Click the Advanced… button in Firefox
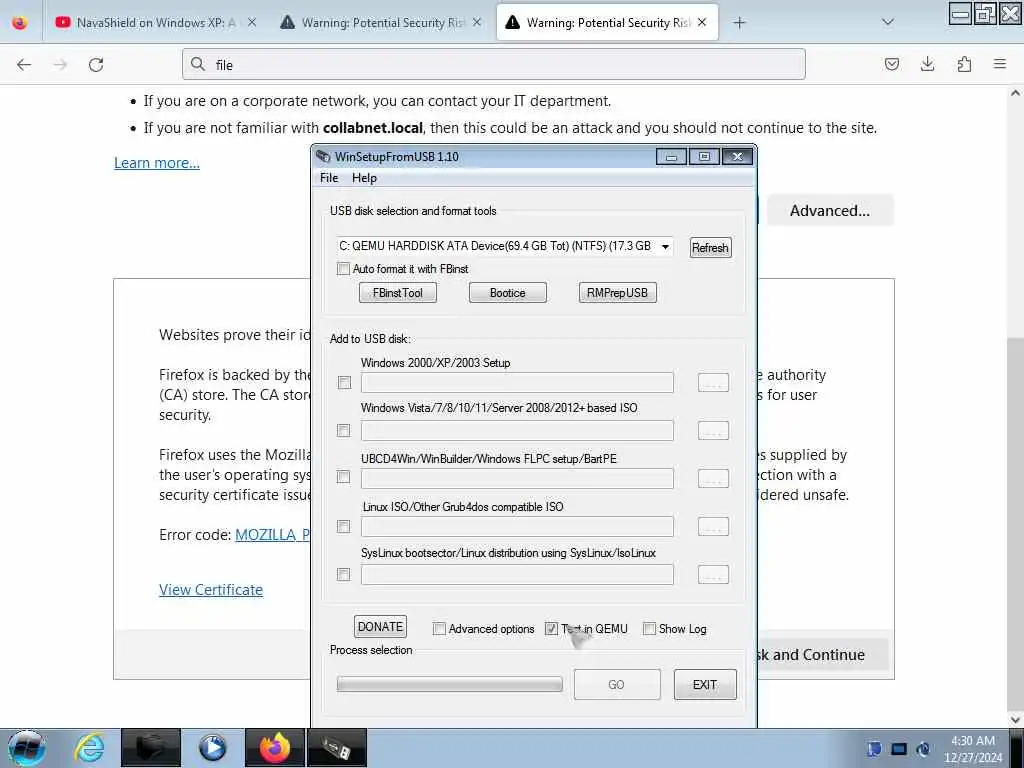 829,210
